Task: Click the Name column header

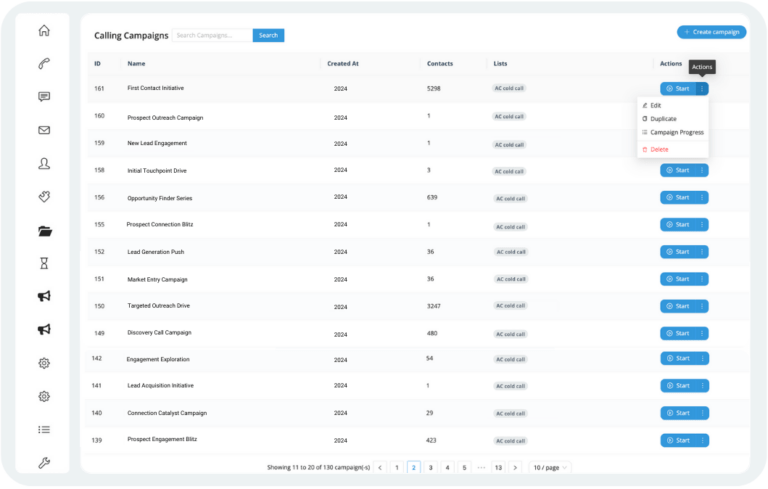Action: click(136, 64)
